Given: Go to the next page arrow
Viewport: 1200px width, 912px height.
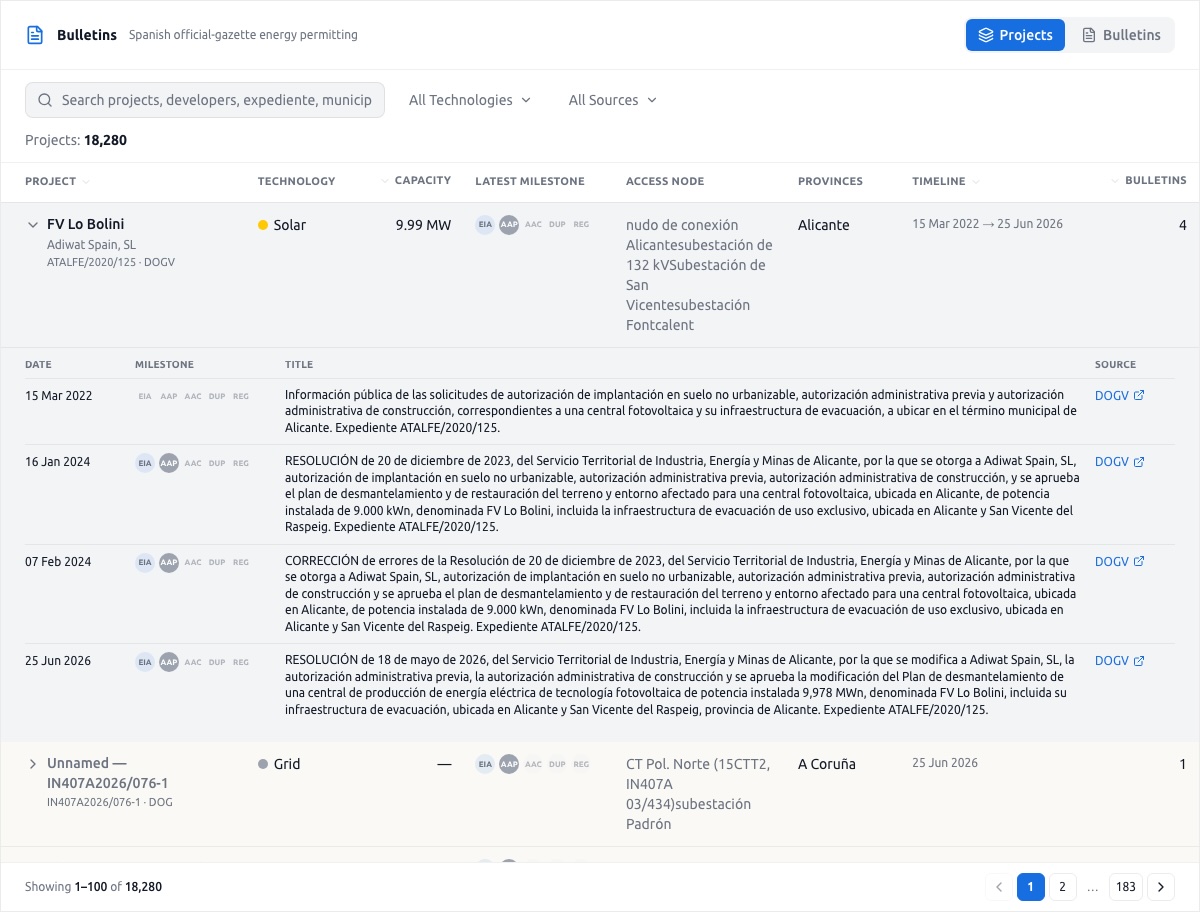Looking at the screenshot, I should click(1161, 887).
